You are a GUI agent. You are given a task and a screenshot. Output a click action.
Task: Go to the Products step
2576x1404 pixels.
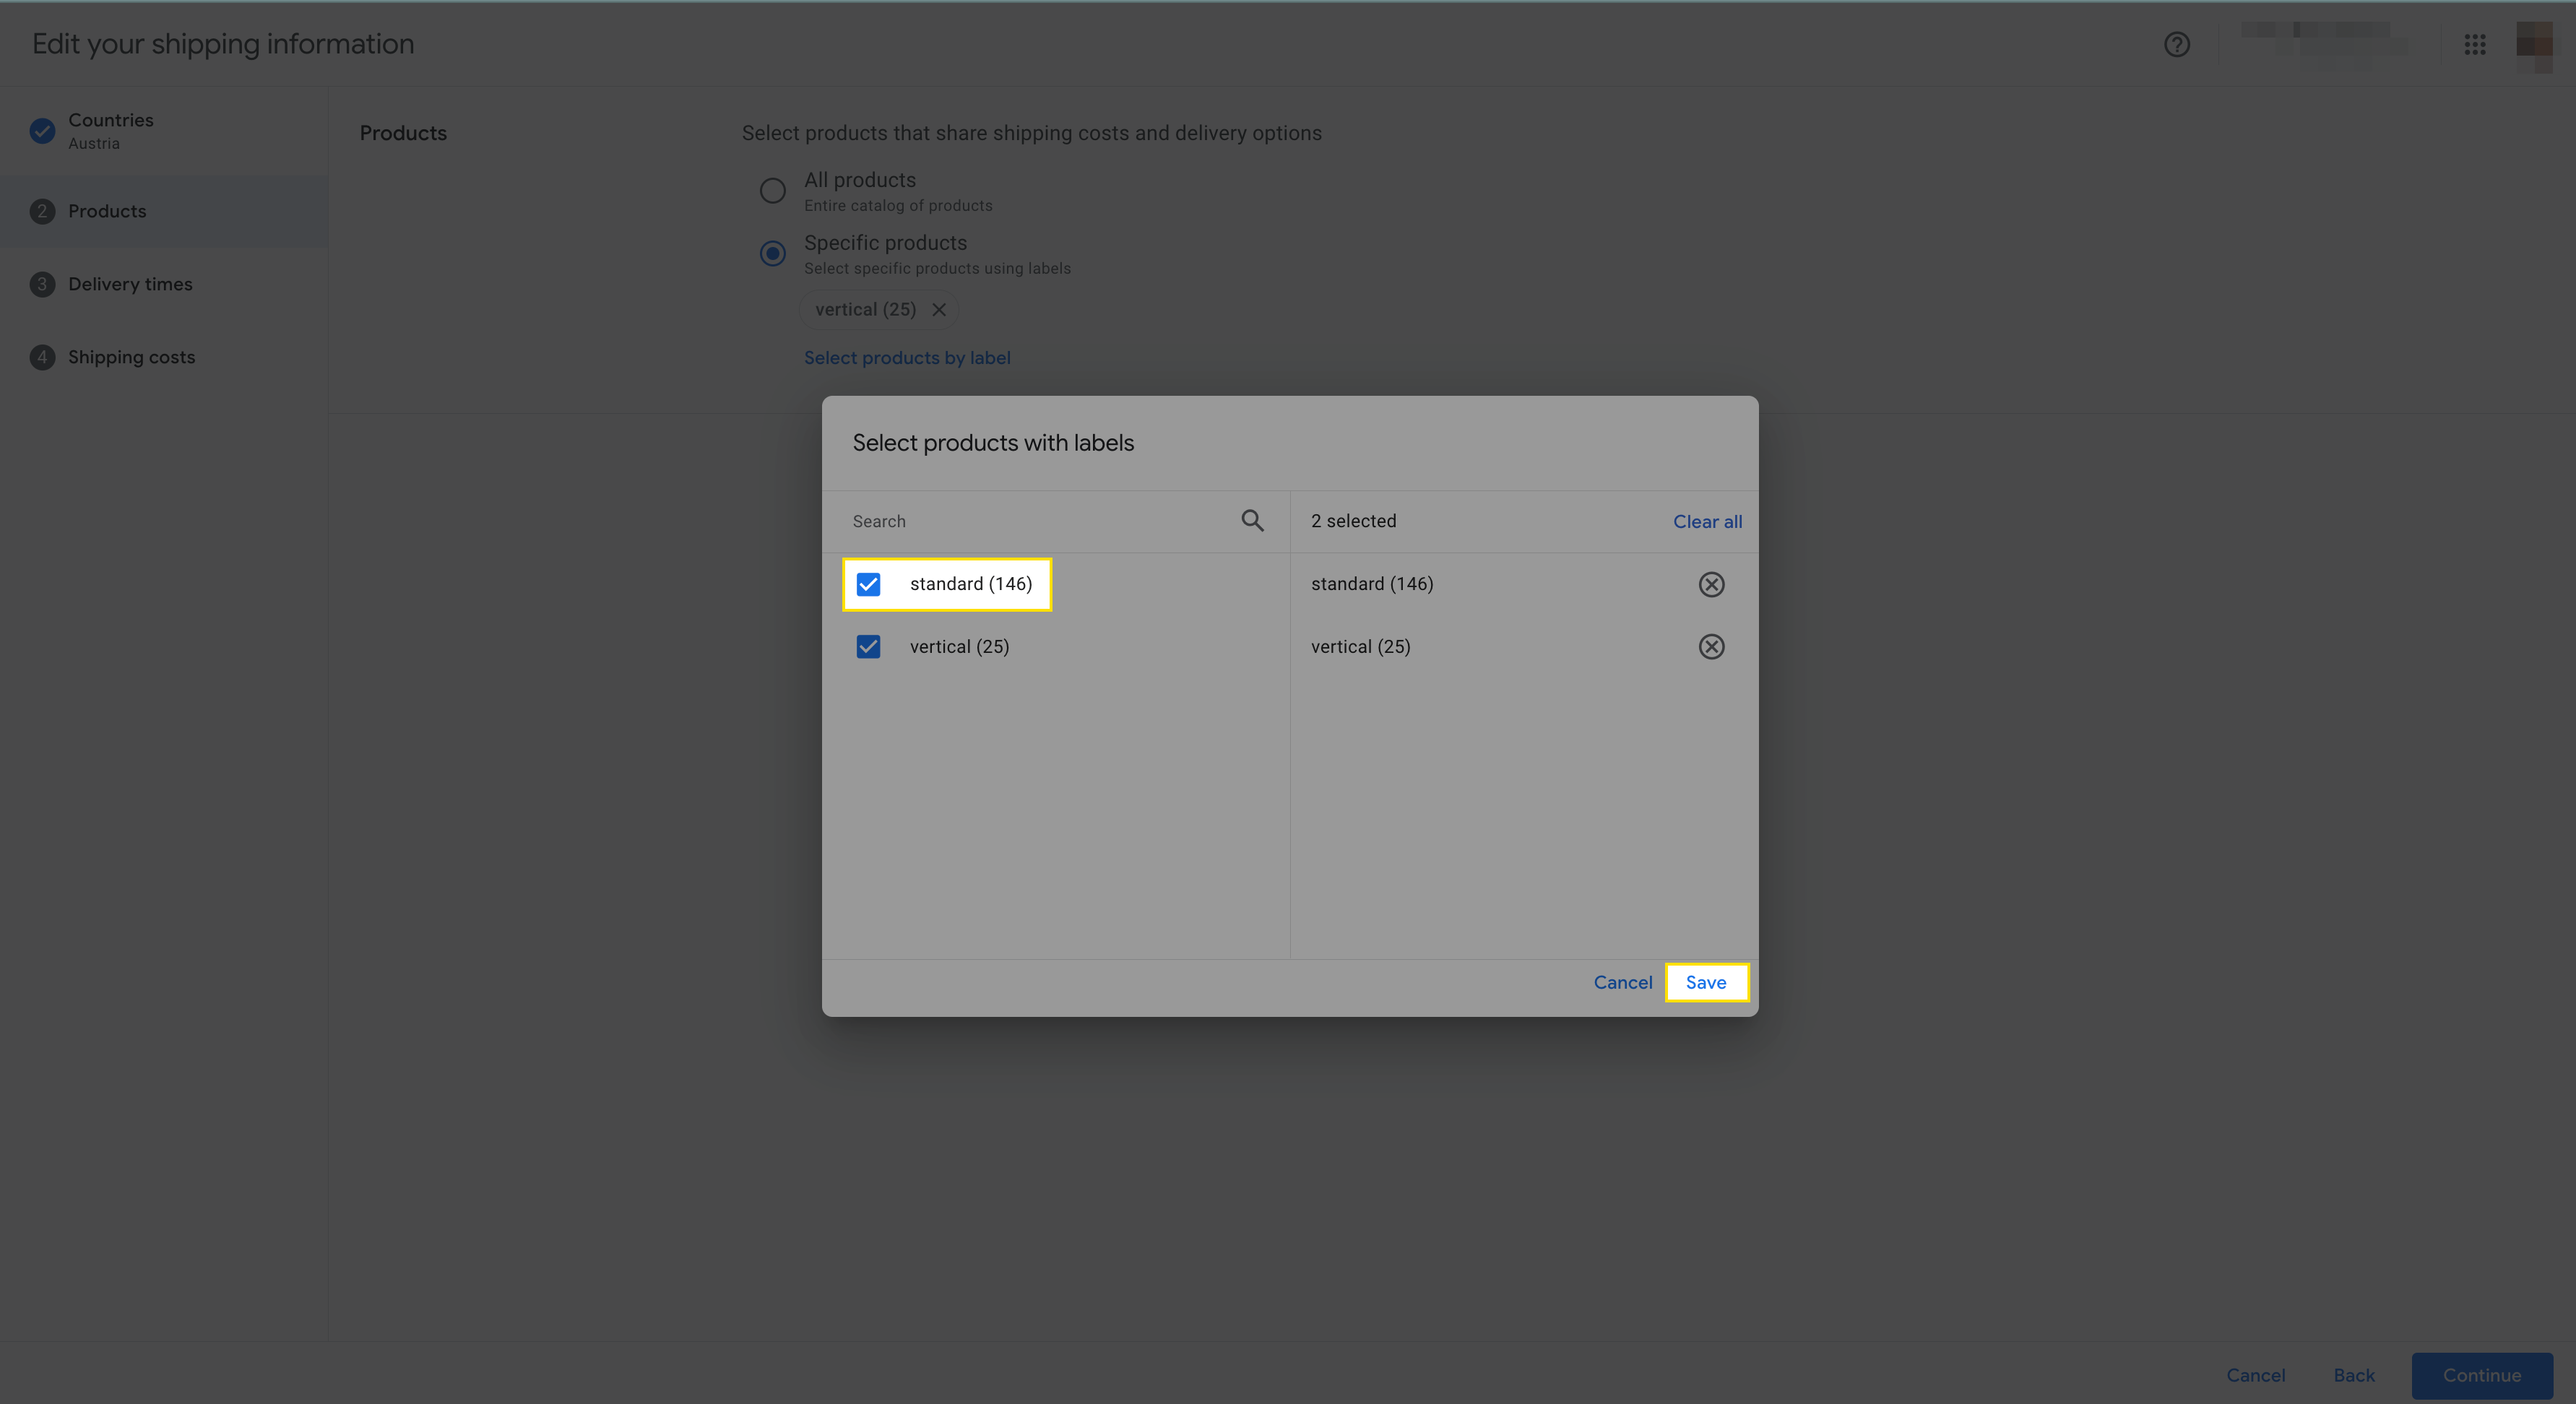tap(164, 211)
